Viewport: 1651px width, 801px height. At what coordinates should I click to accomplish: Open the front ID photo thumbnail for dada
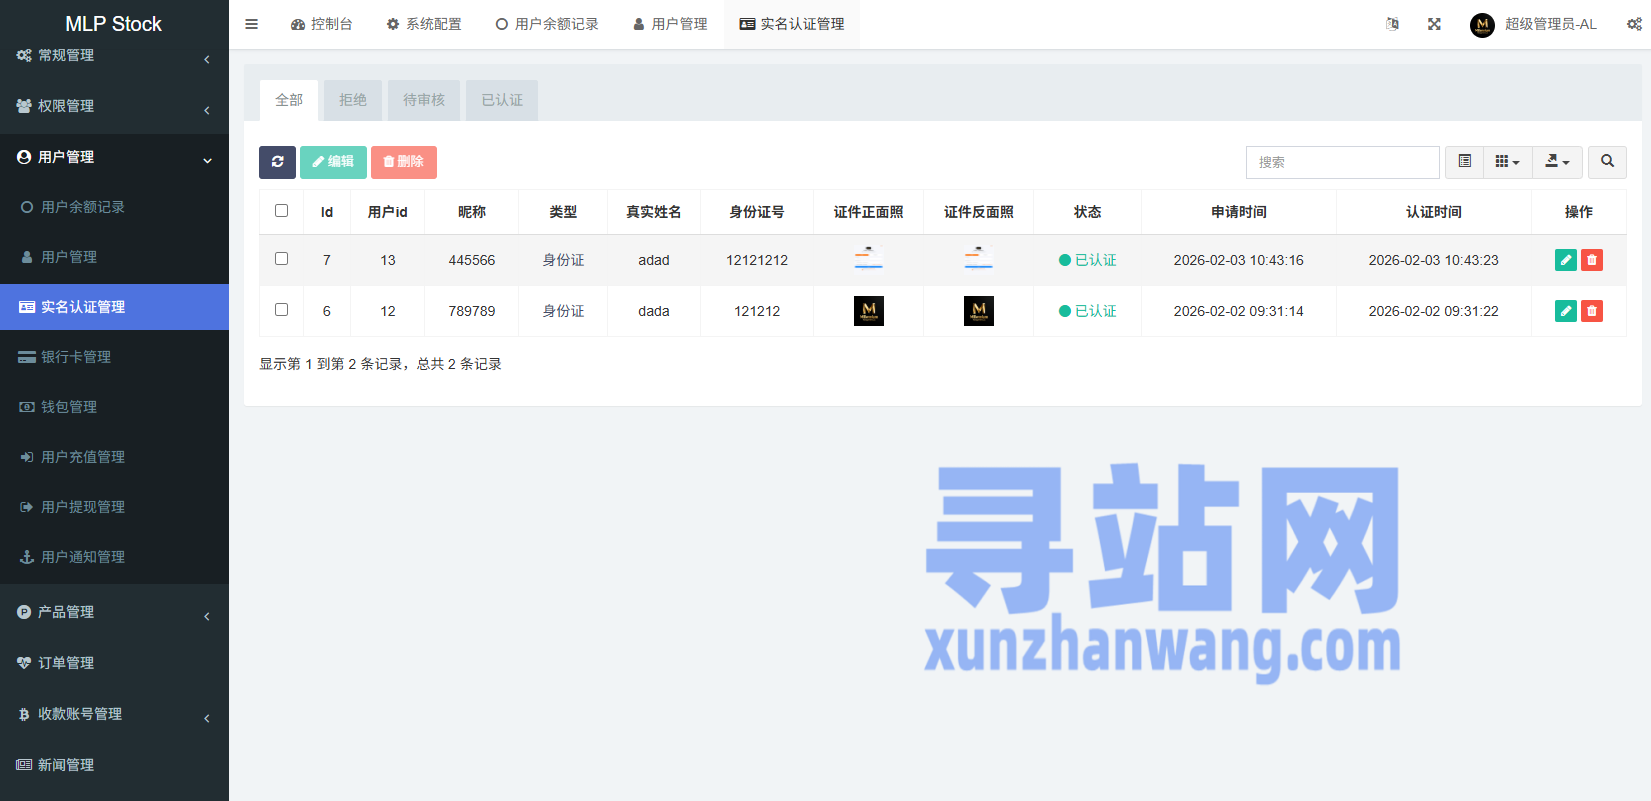[x=868, y=311]
